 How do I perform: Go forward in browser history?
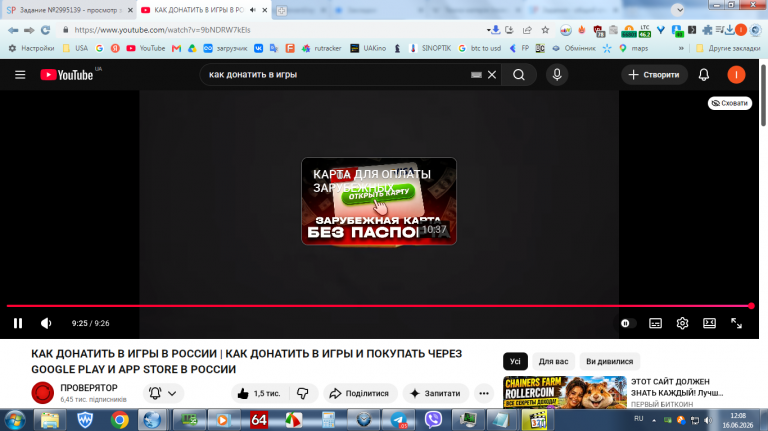tap(29, 30)
